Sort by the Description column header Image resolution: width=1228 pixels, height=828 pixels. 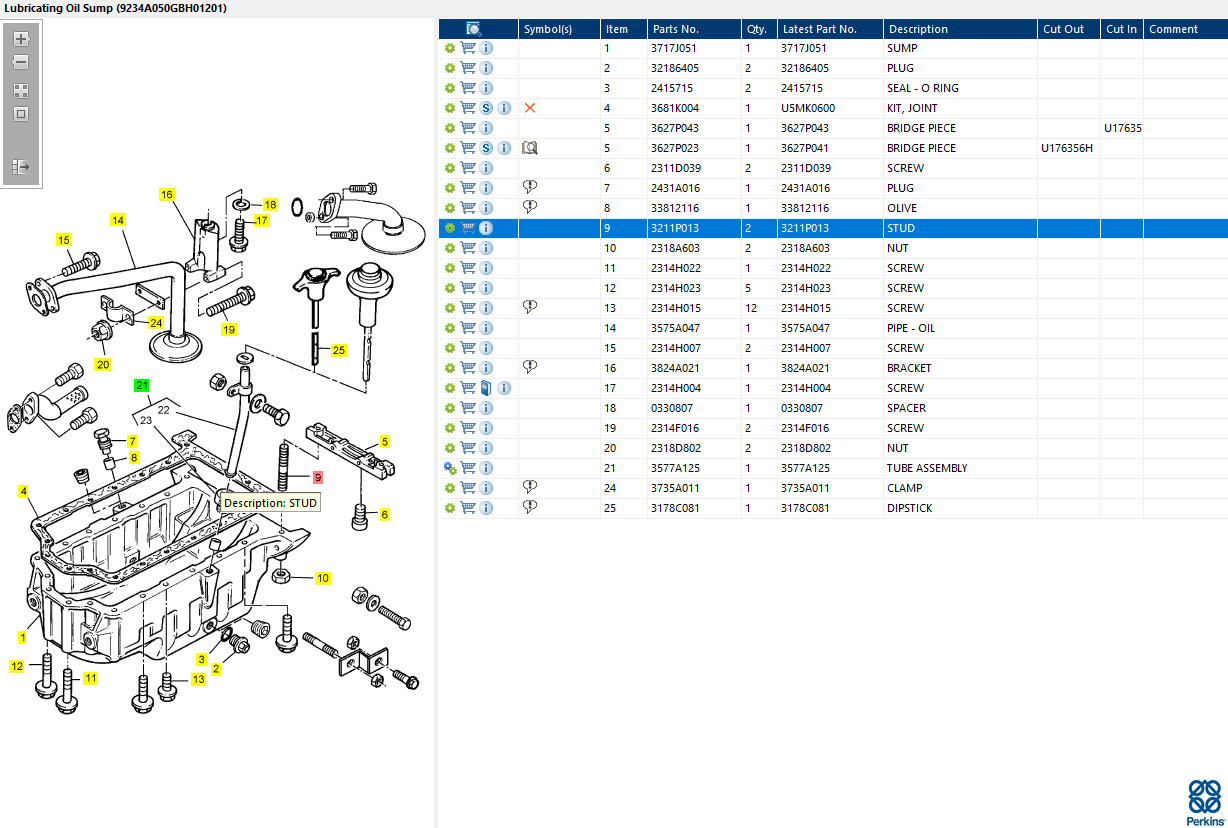960,29
